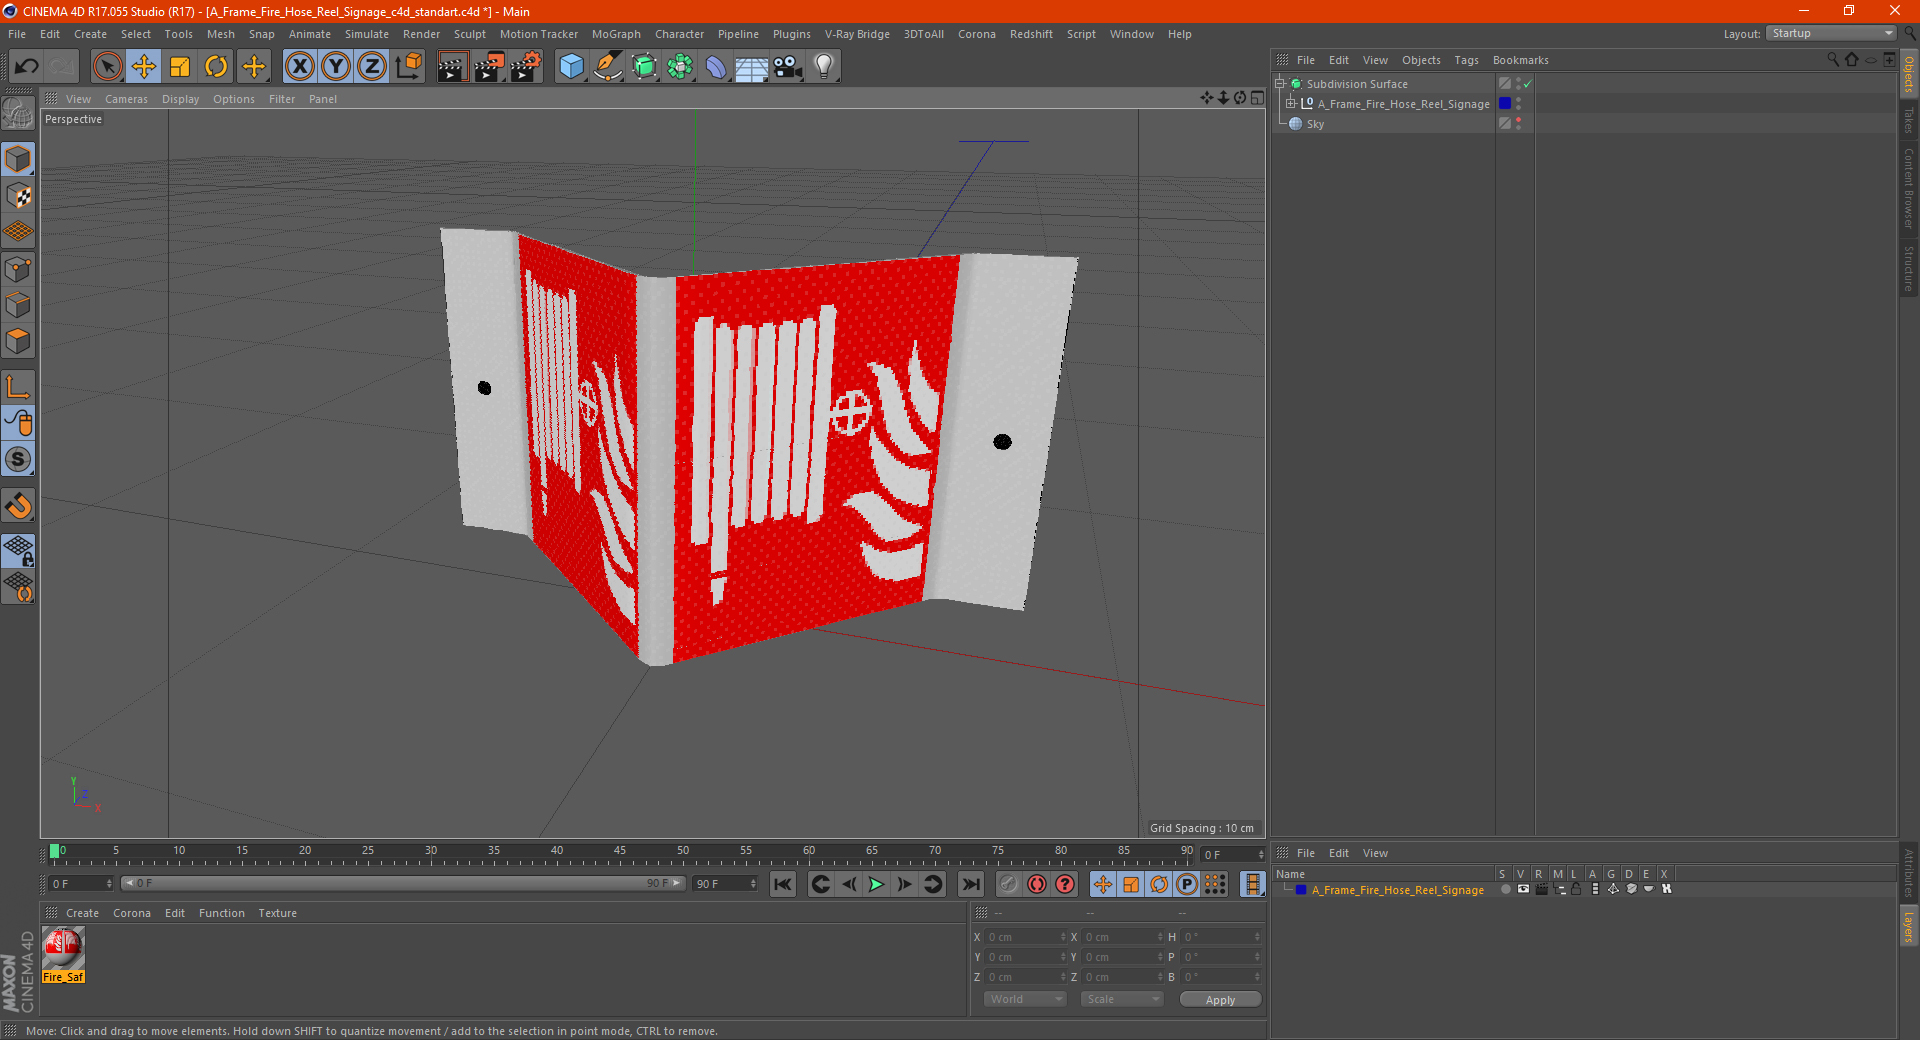Open the World coordinate system dropdown
1920x1040 pixels.
[x=1025, y=999]
